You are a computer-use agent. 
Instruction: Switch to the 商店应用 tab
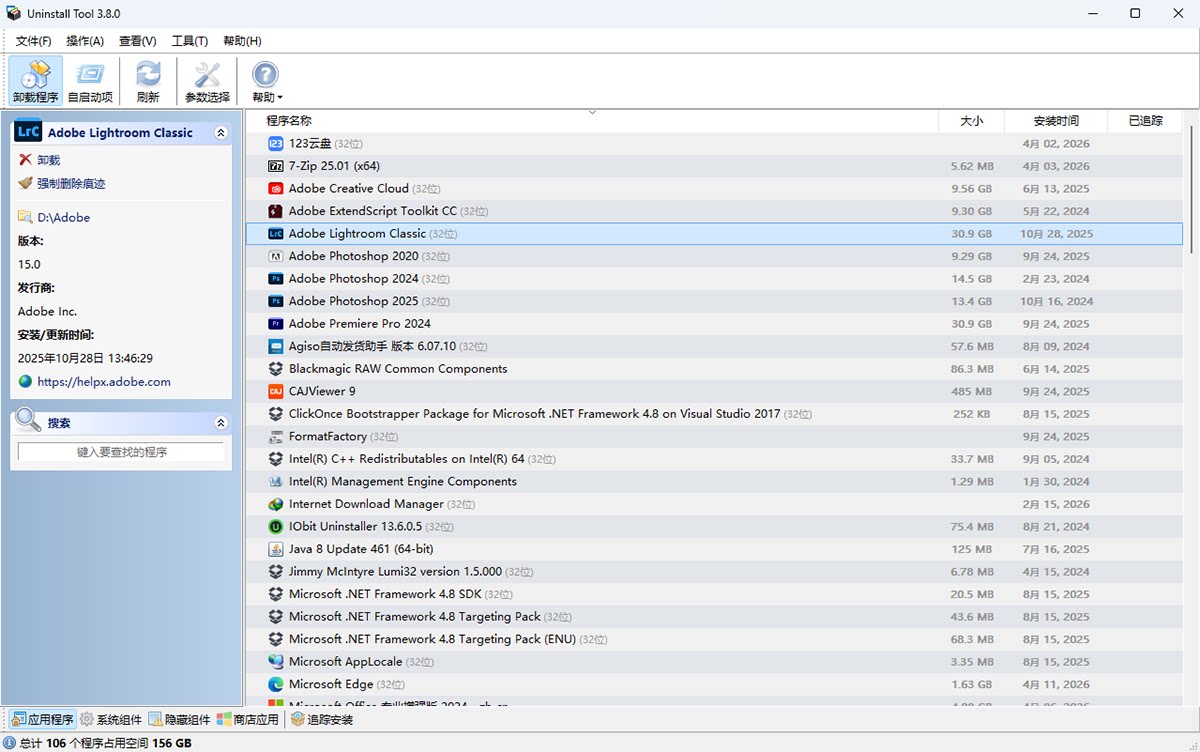point(247,719)
